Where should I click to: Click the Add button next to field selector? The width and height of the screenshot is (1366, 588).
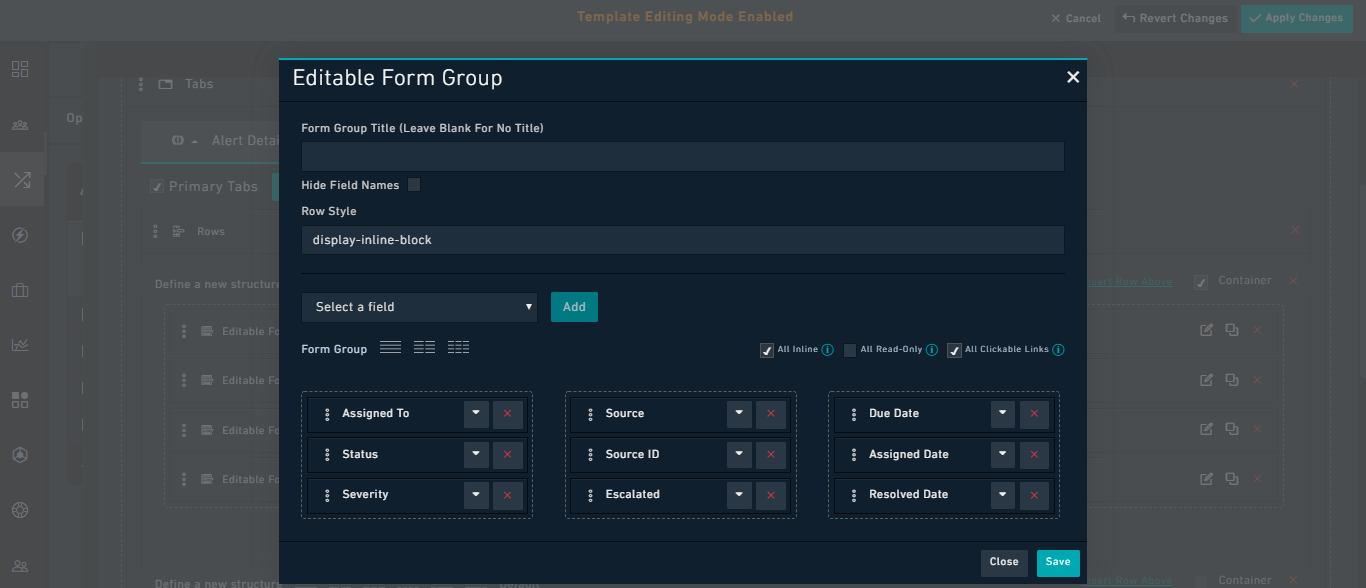pyautogui.click(x=573, y=306)
